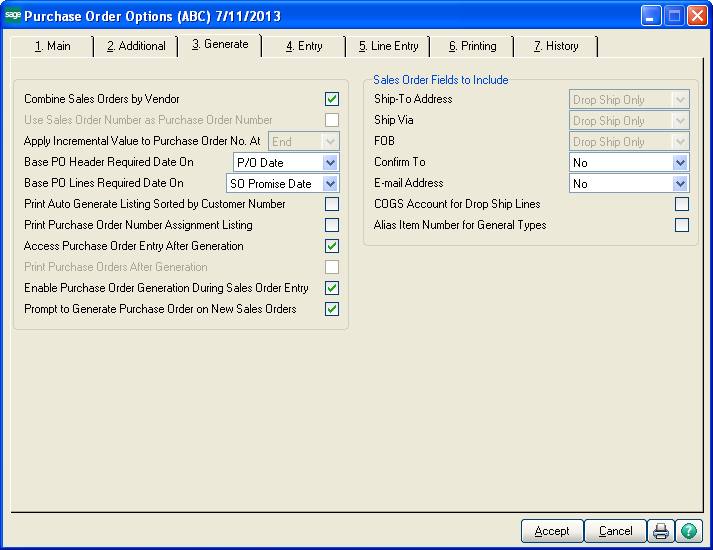Enable Print Auto Generate Listing Sorted checkbox
Viewport: 713px width, 550px height.
pos(332,204)
